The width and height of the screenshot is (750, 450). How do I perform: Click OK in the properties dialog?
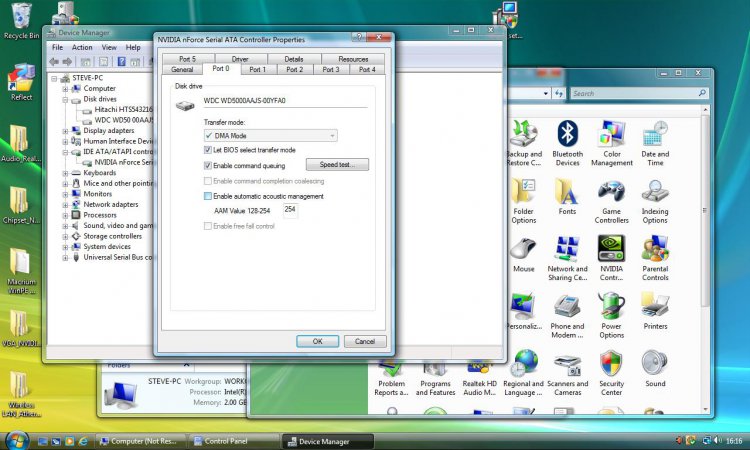pos(318,341)
